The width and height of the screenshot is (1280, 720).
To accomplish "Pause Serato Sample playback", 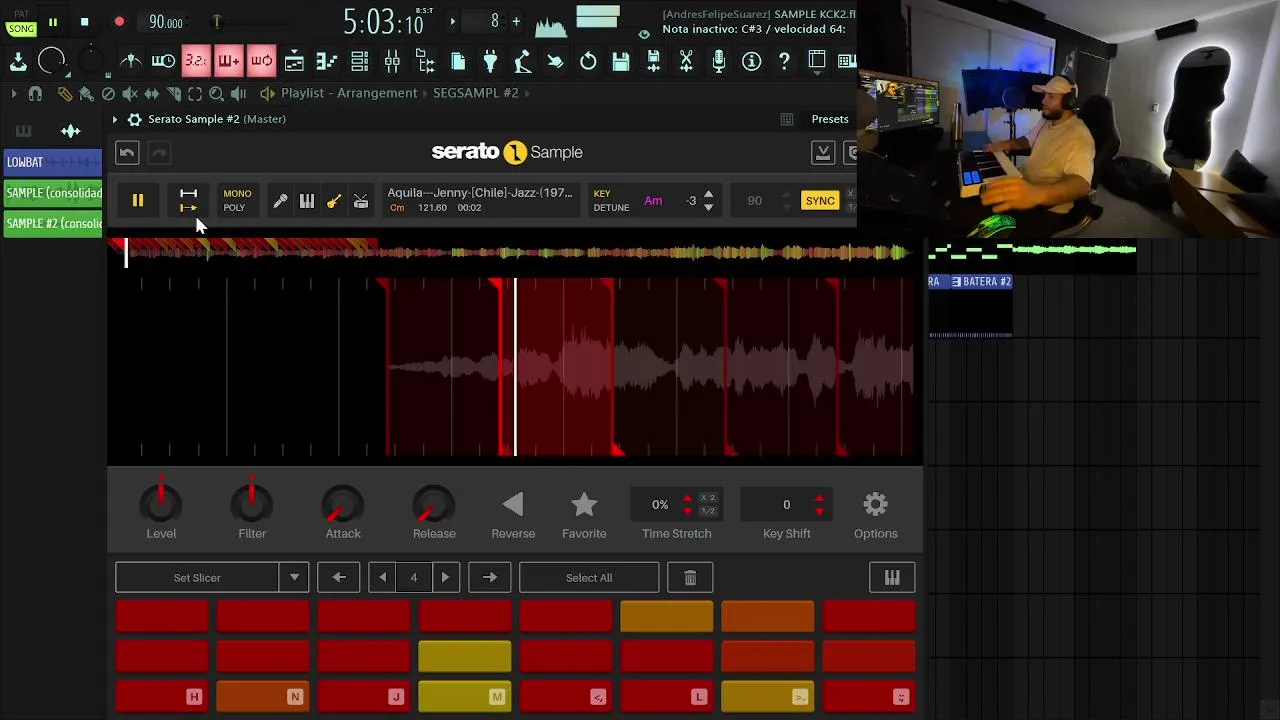I will tap(138, 201).
